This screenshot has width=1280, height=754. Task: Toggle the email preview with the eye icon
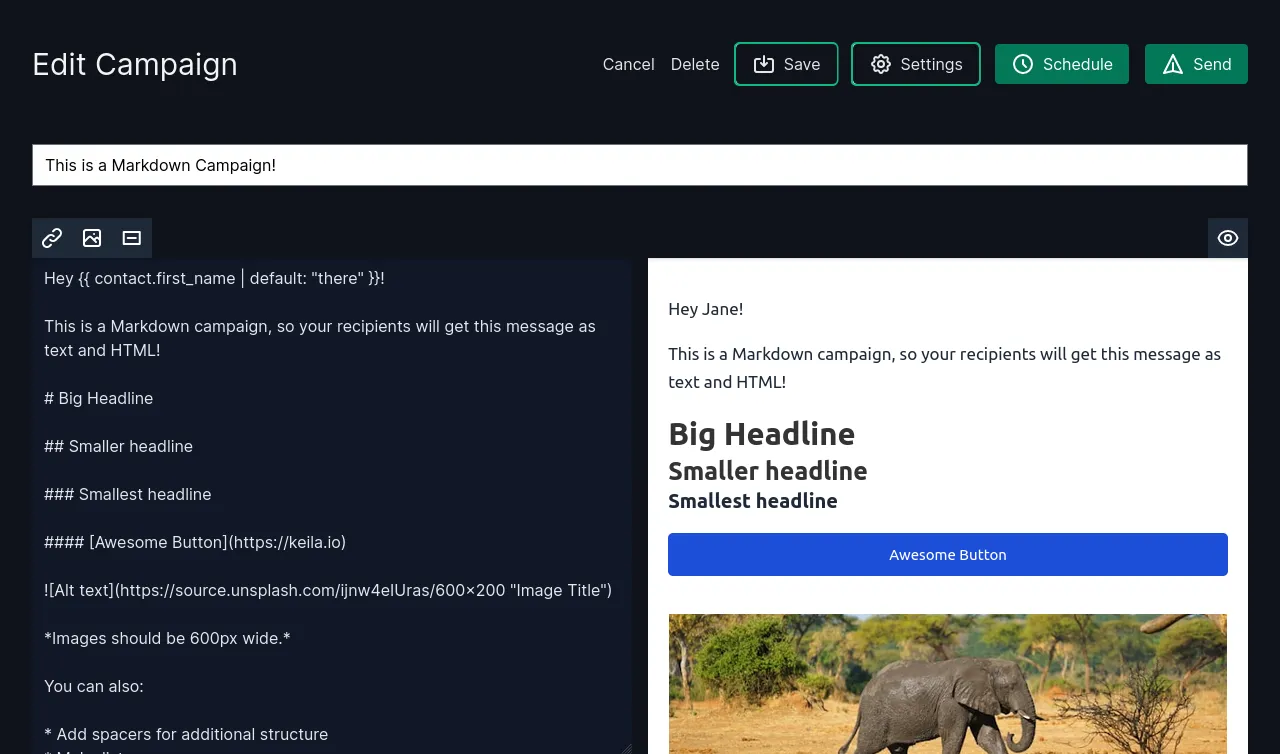(1228, 238)
